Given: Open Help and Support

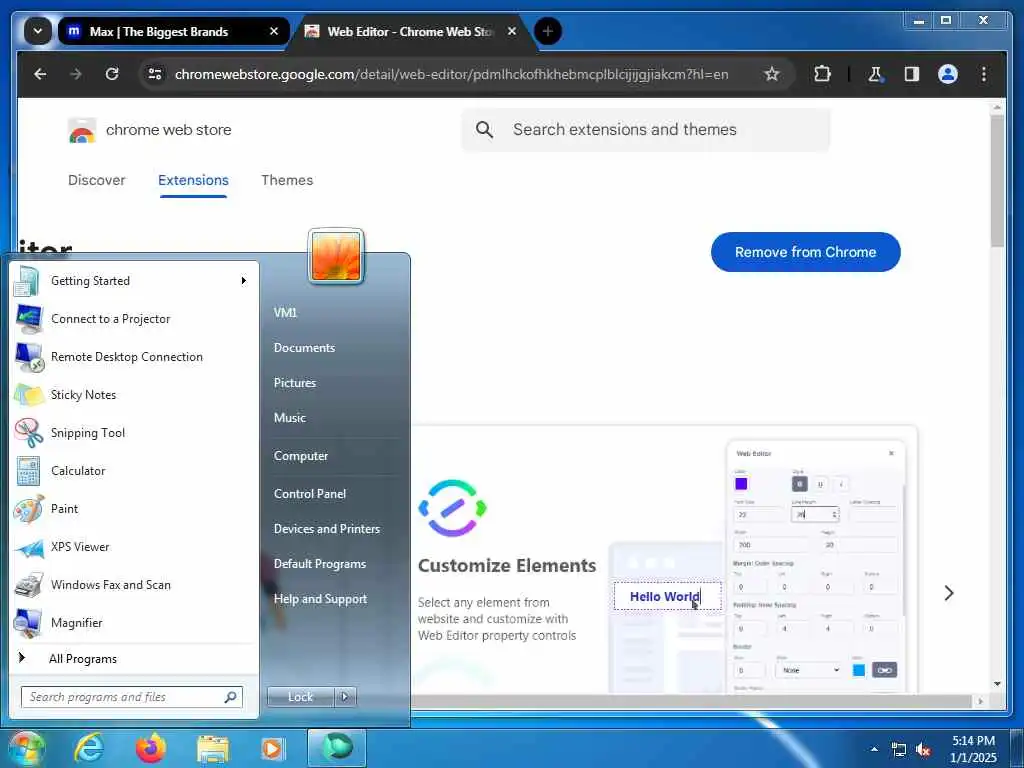Looking at the screenshot, I should tap(320, 599).
